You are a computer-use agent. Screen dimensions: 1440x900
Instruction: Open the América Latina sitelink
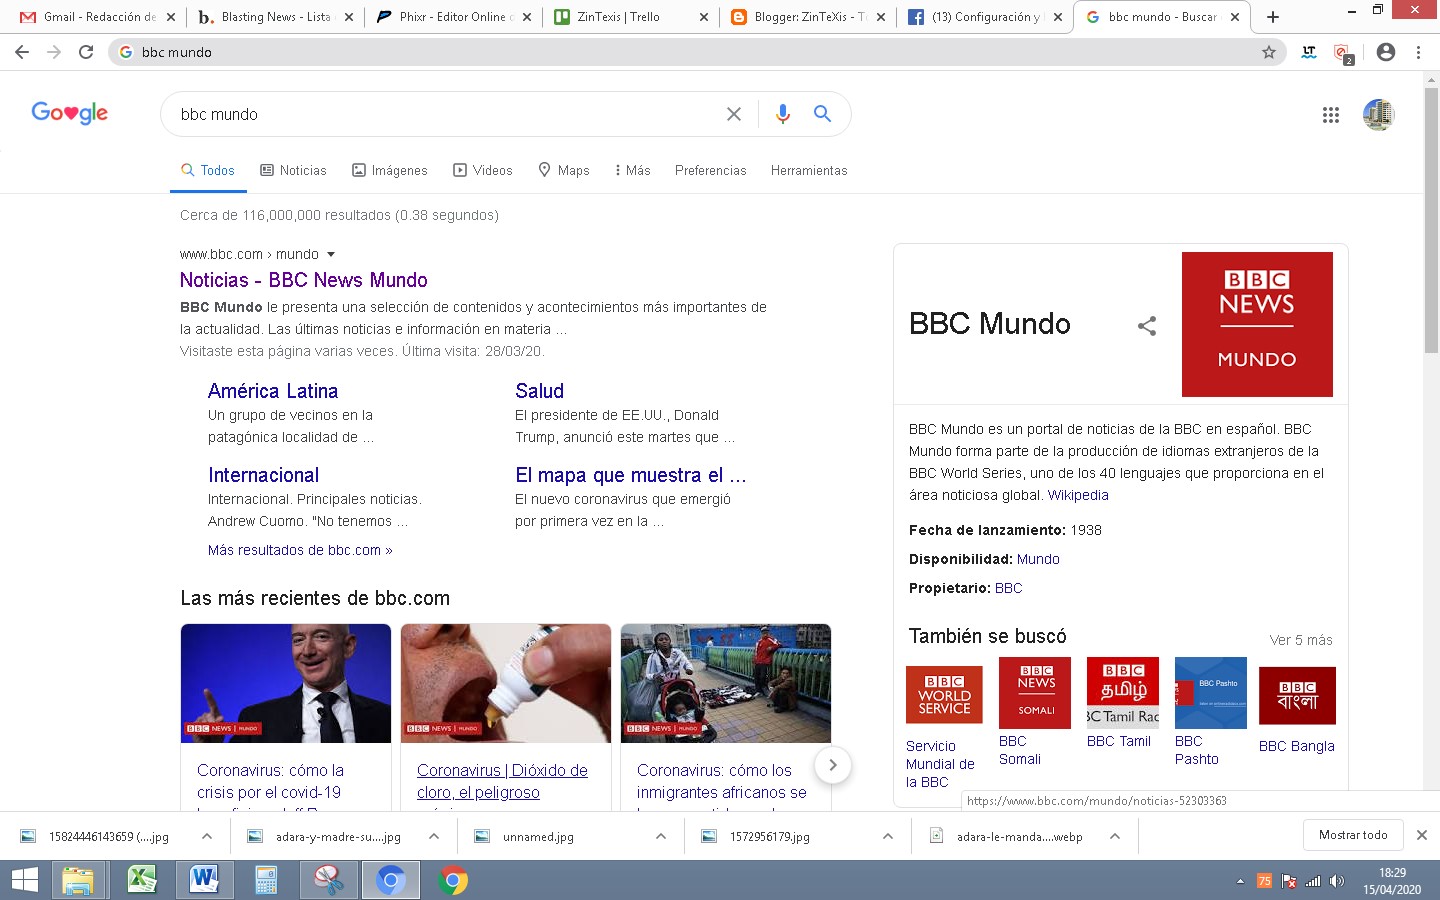click(x=273, y=391)
